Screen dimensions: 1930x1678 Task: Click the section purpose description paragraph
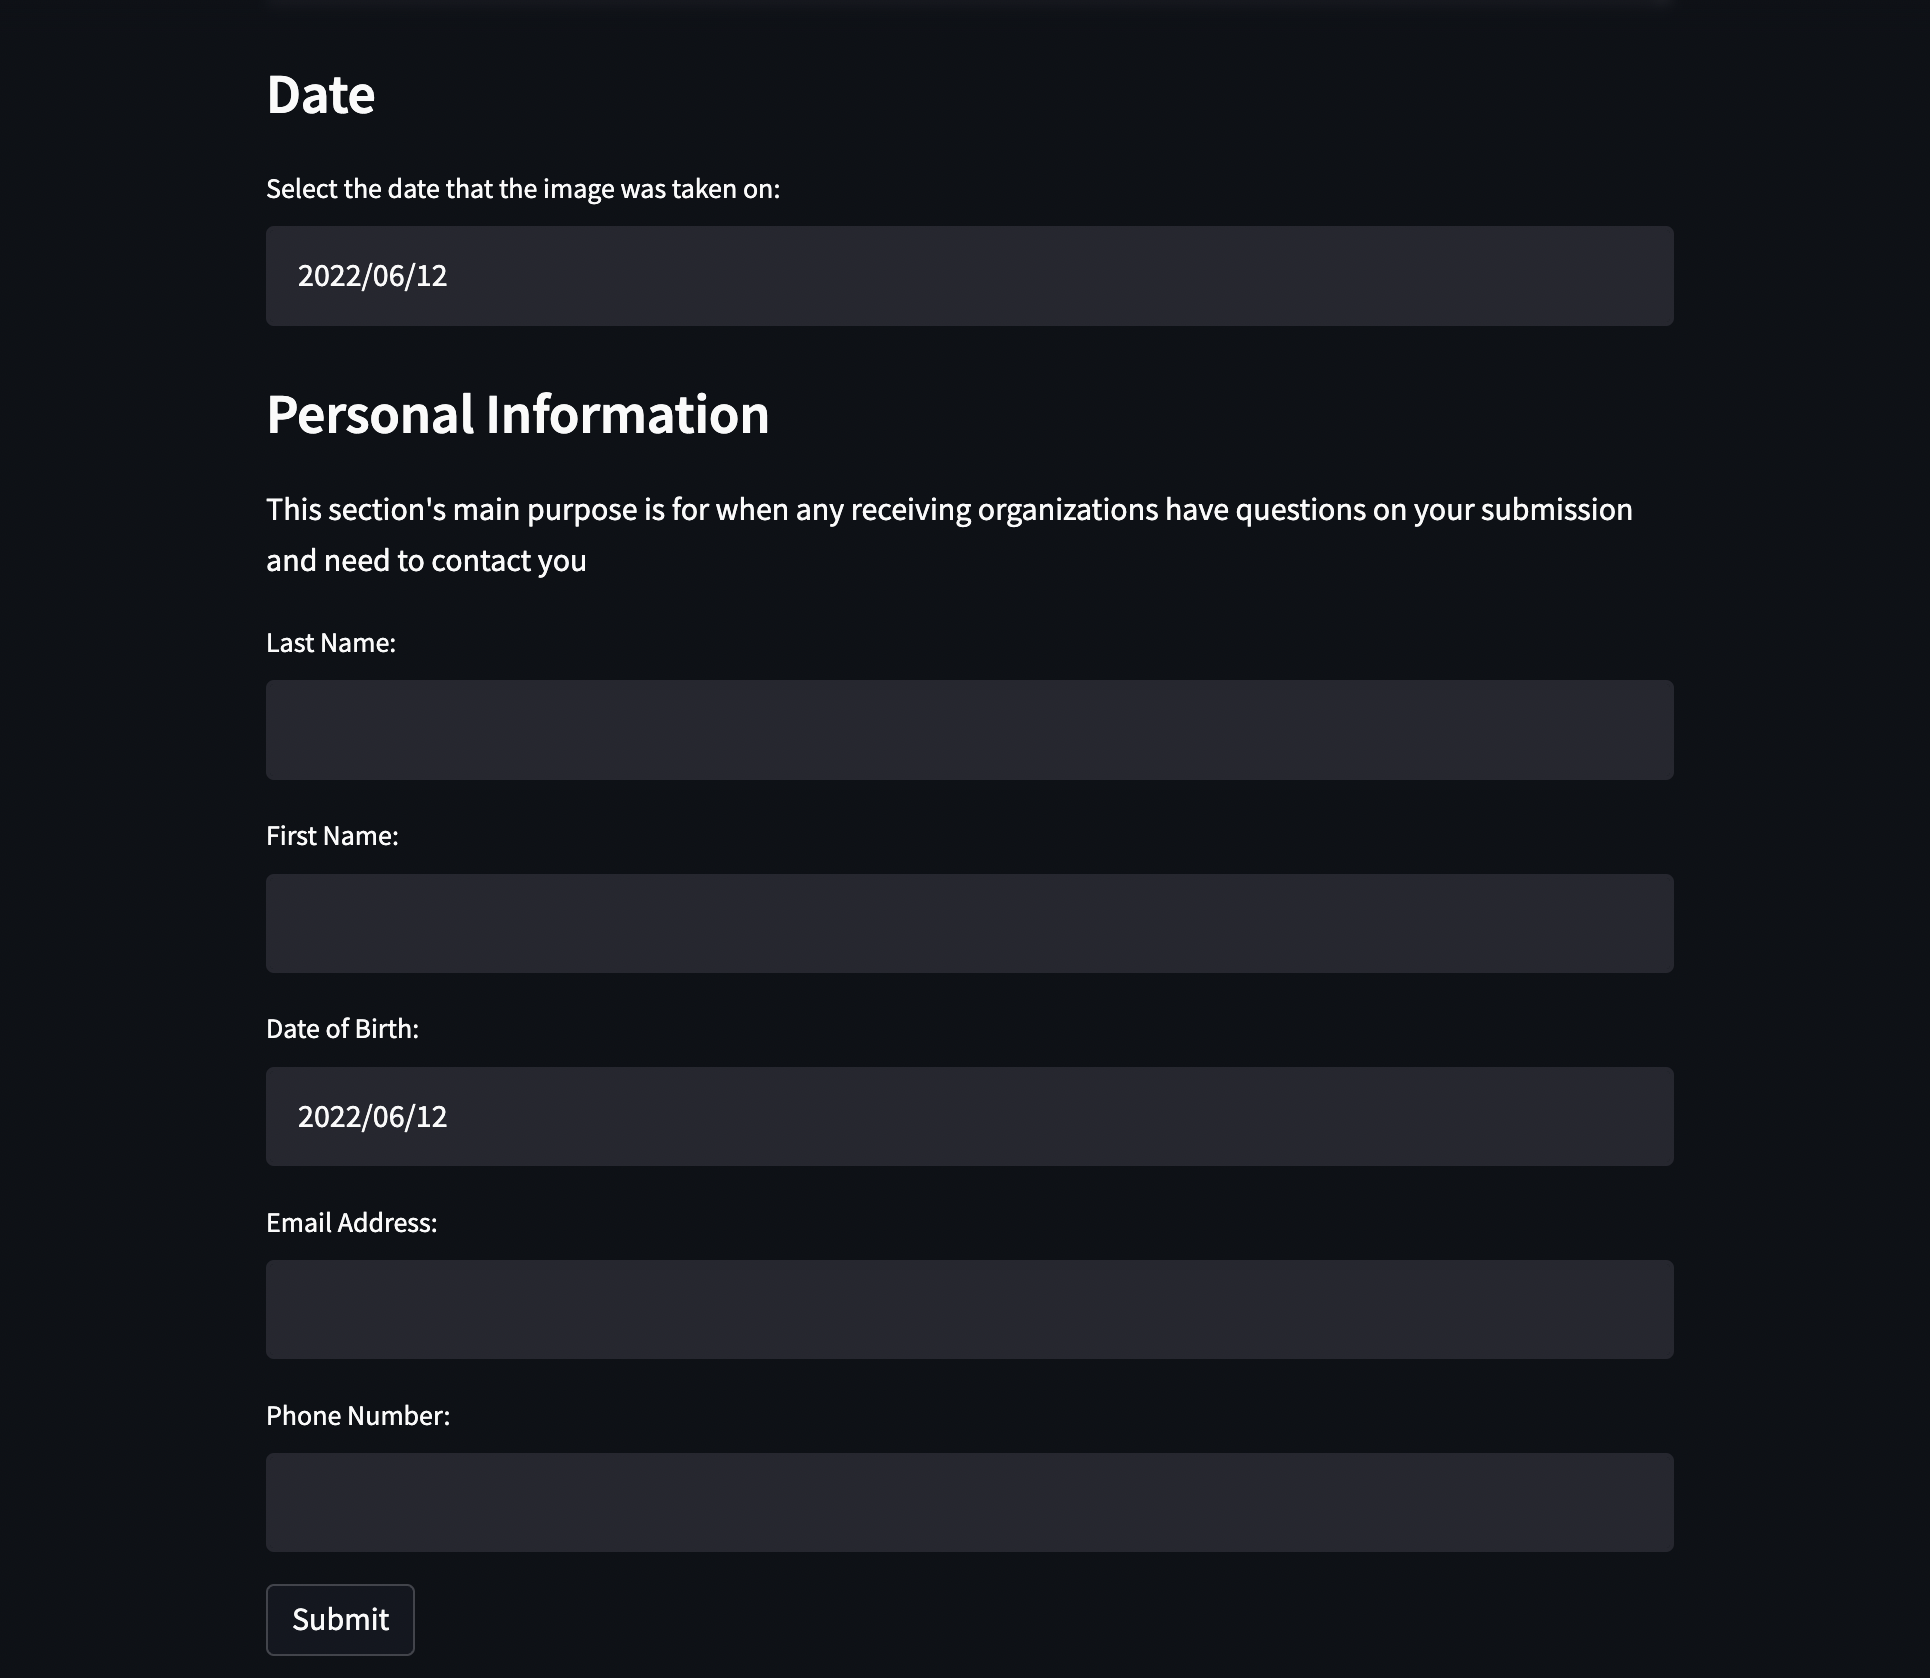949,535
